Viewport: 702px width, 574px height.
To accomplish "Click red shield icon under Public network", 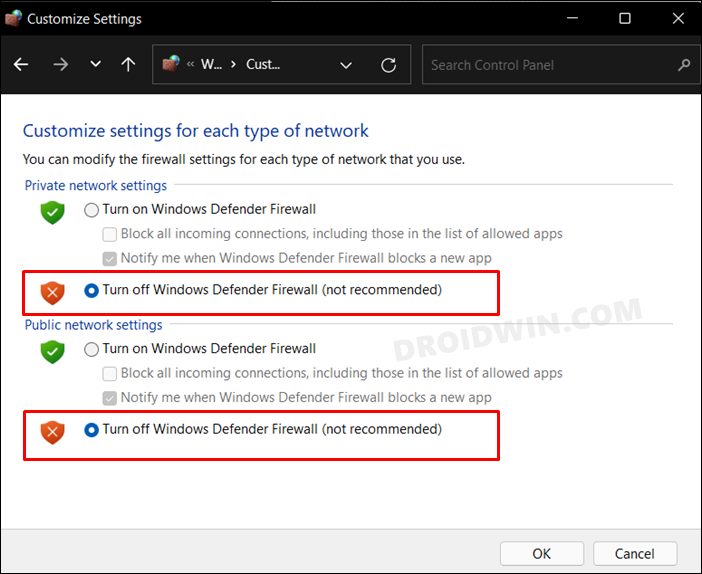I will point(52,432).
